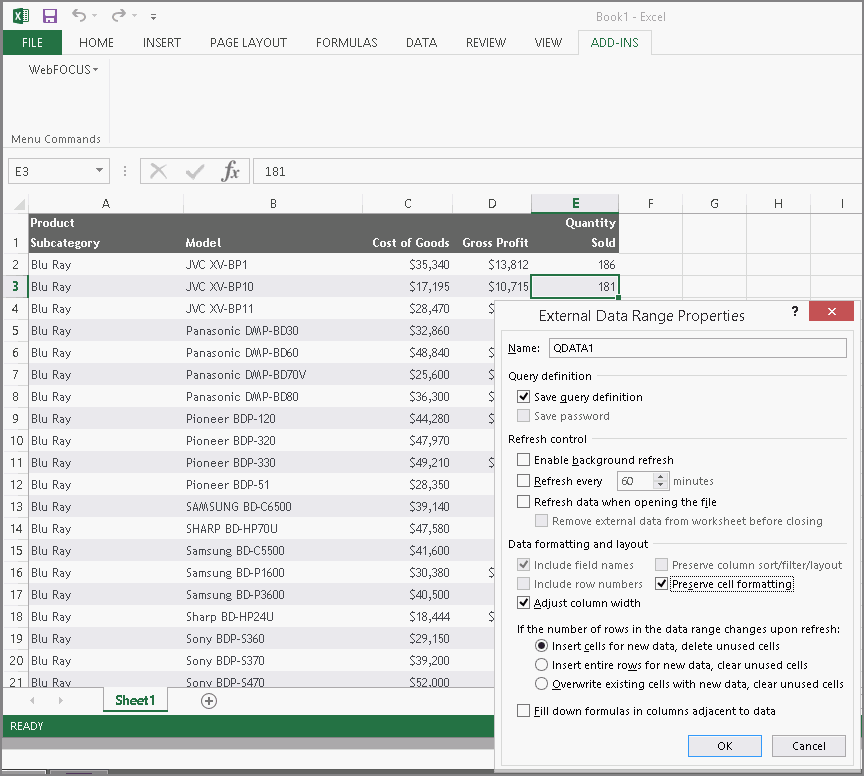Select column B header
This screenshot has width=864, height=776.
point(273,204)
